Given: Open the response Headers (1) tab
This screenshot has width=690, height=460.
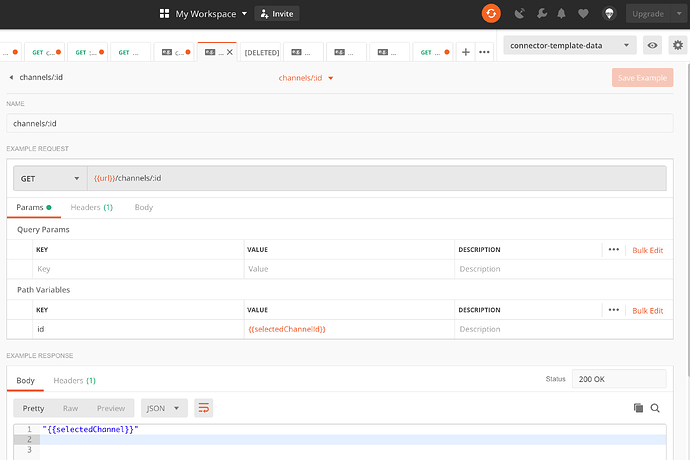Looking at the screenshot, I should coord(74,380).
